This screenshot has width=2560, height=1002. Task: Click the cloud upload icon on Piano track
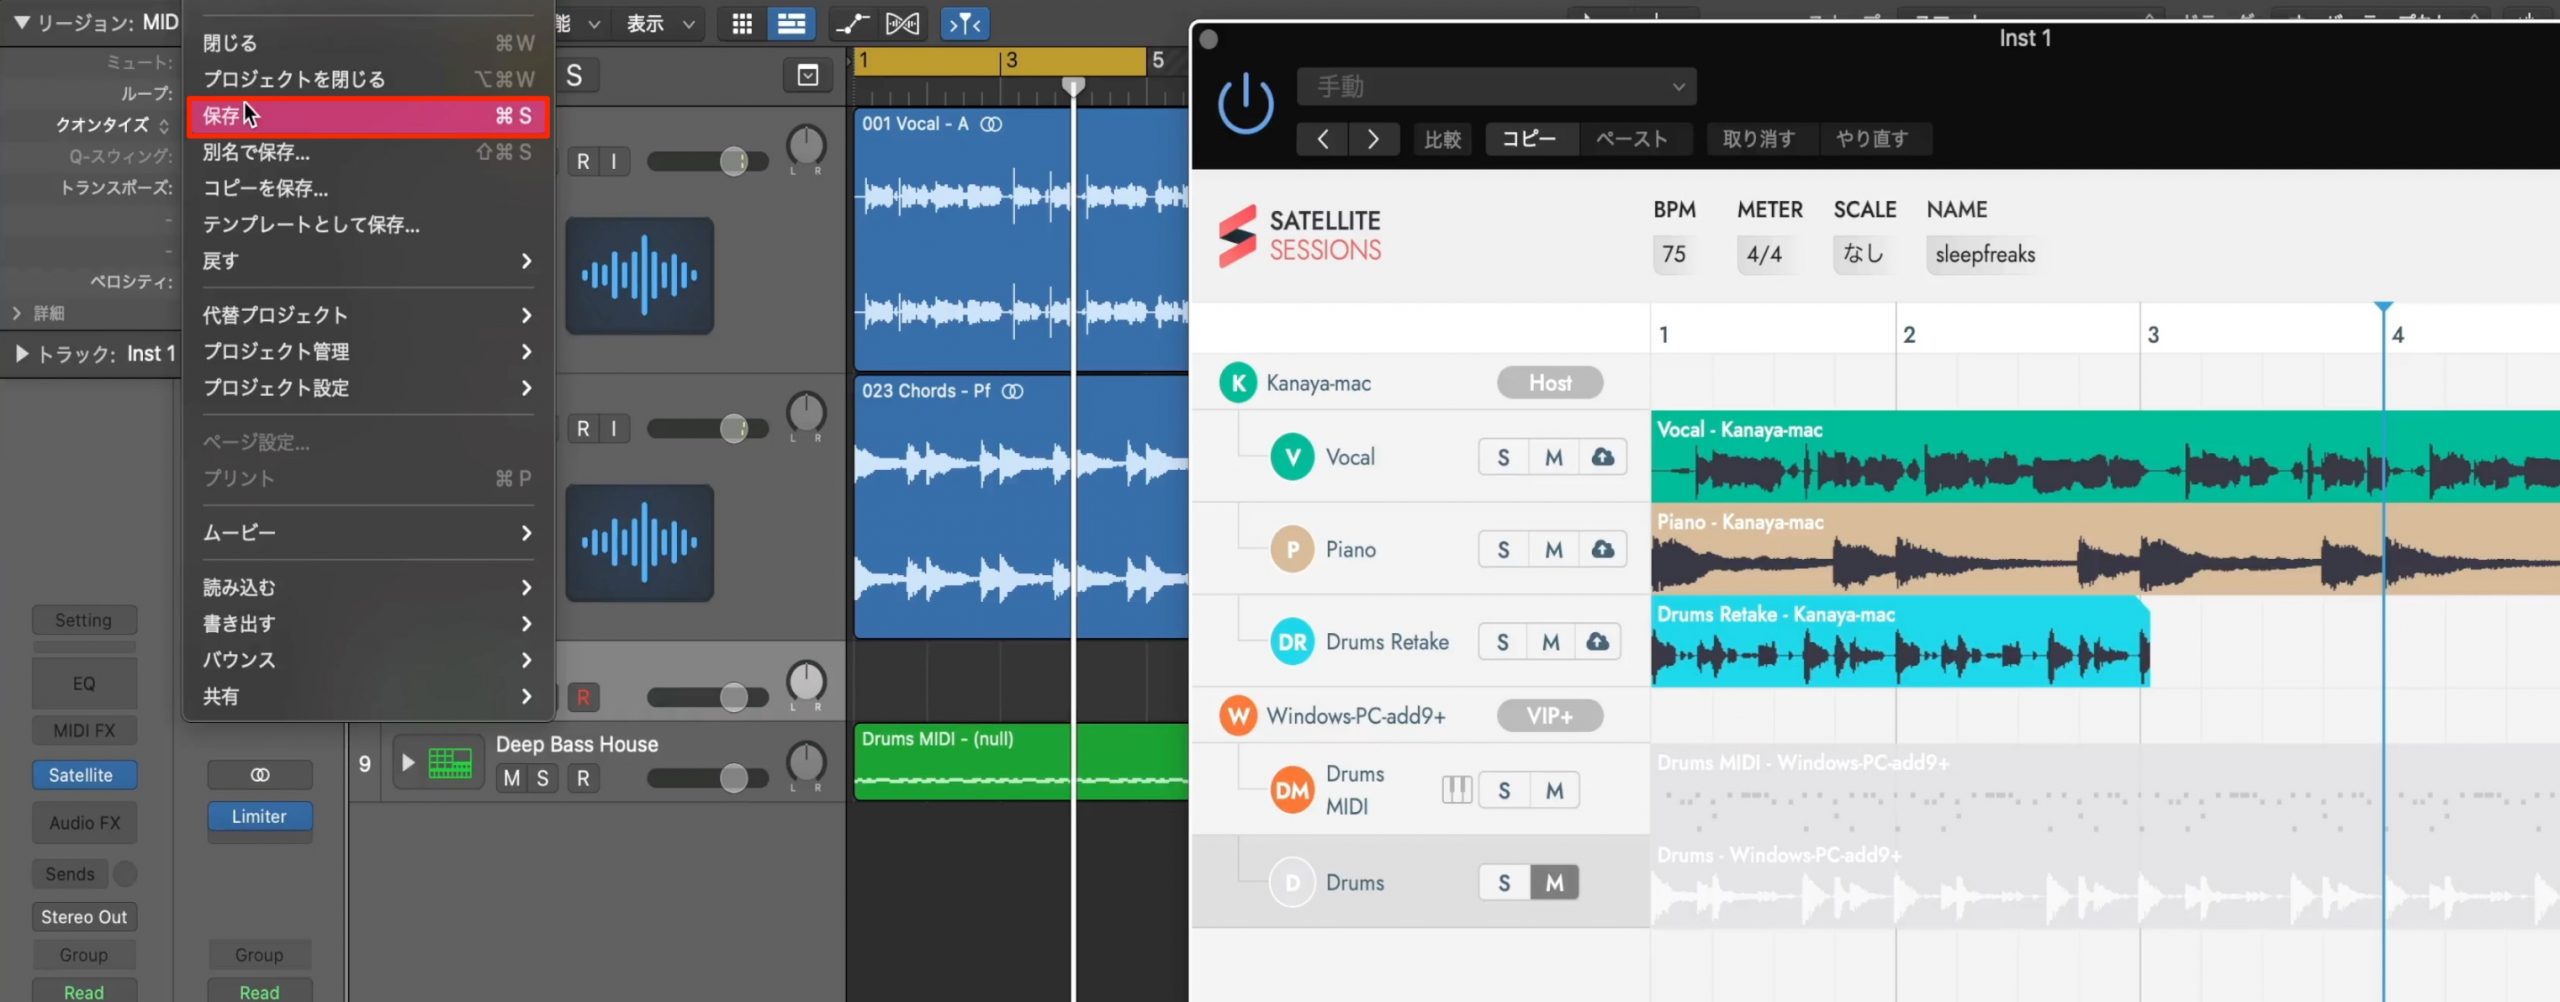pos(1602,549)
